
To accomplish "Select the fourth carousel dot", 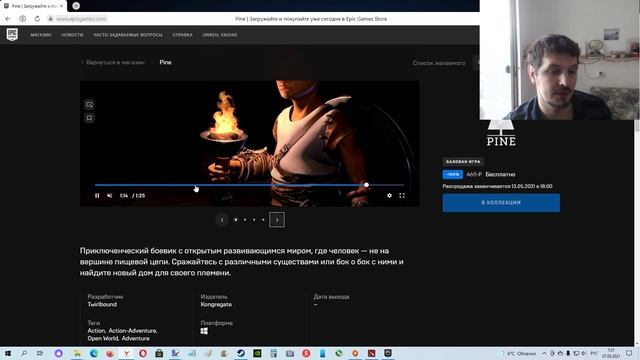I will click(x=263, y=220).
